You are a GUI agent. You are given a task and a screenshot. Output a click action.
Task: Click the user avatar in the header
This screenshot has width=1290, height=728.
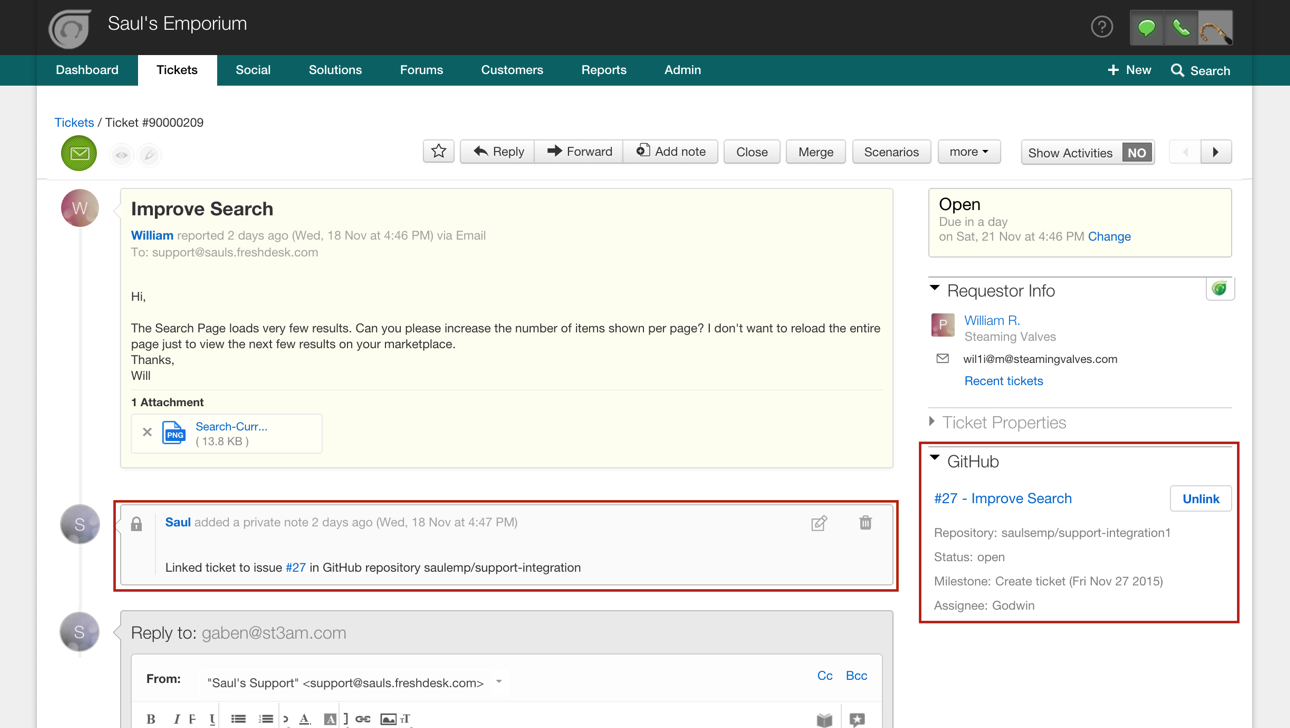pyautogui.click(x=1215, y=28)
